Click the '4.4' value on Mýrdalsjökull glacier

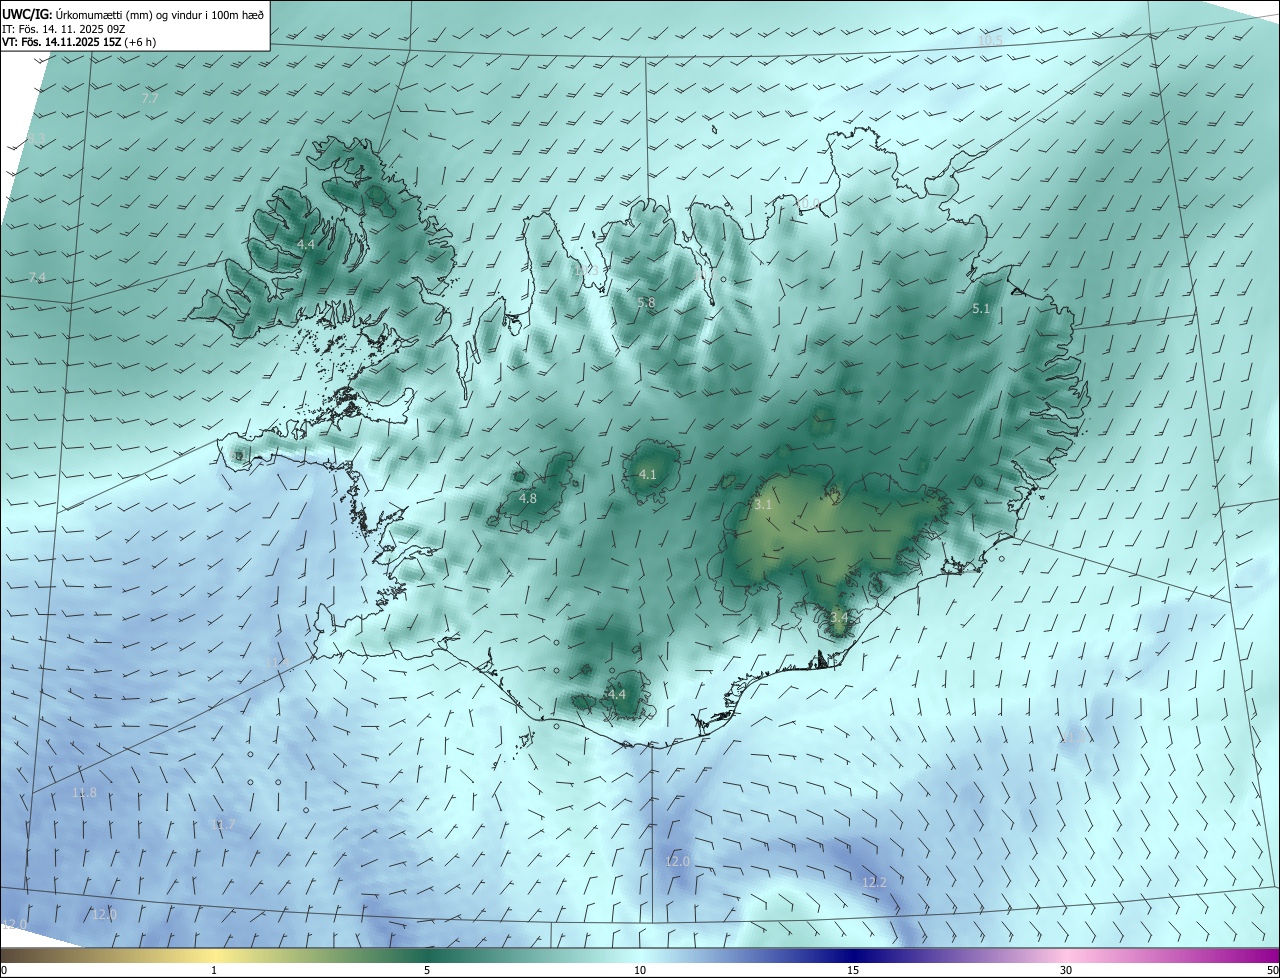pyautogui.click(x=617, y=694)
